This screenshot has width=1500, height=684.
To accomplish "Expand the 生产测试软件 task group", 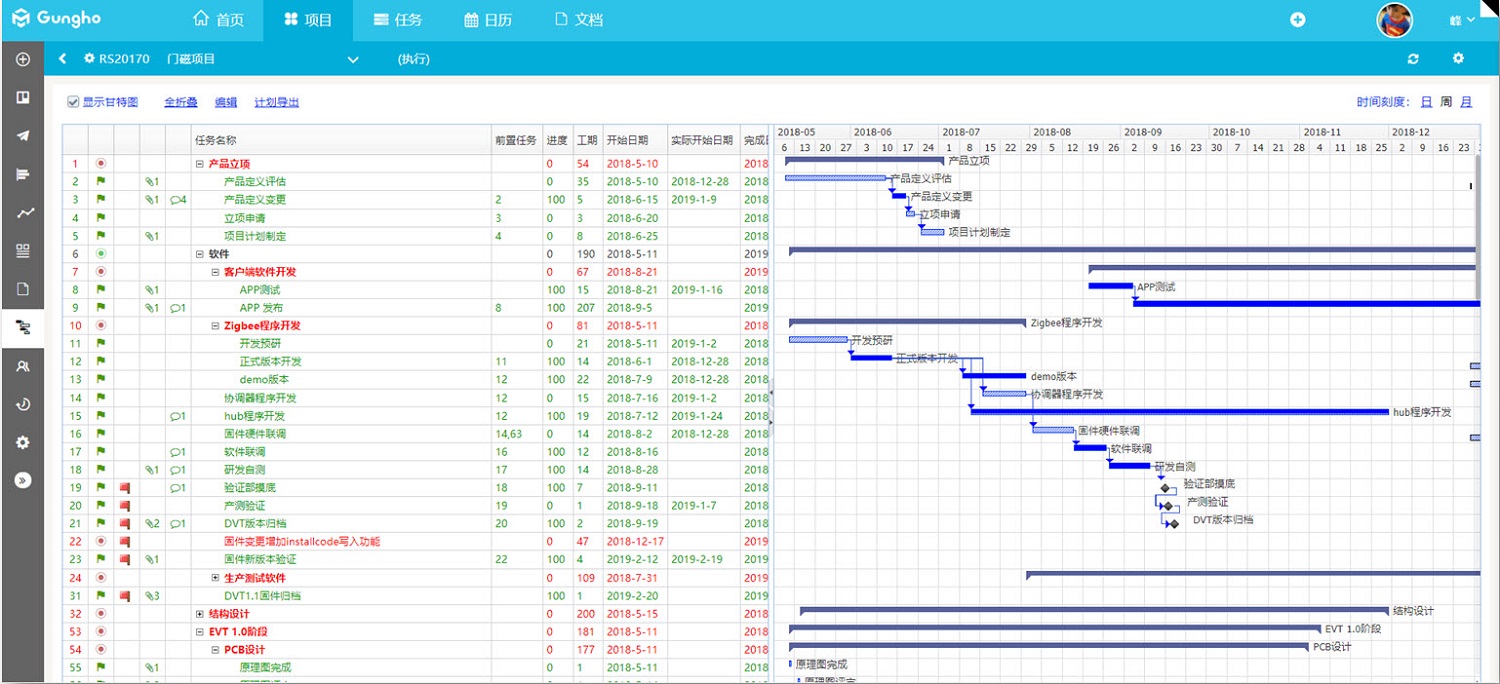I will point(215,578).
